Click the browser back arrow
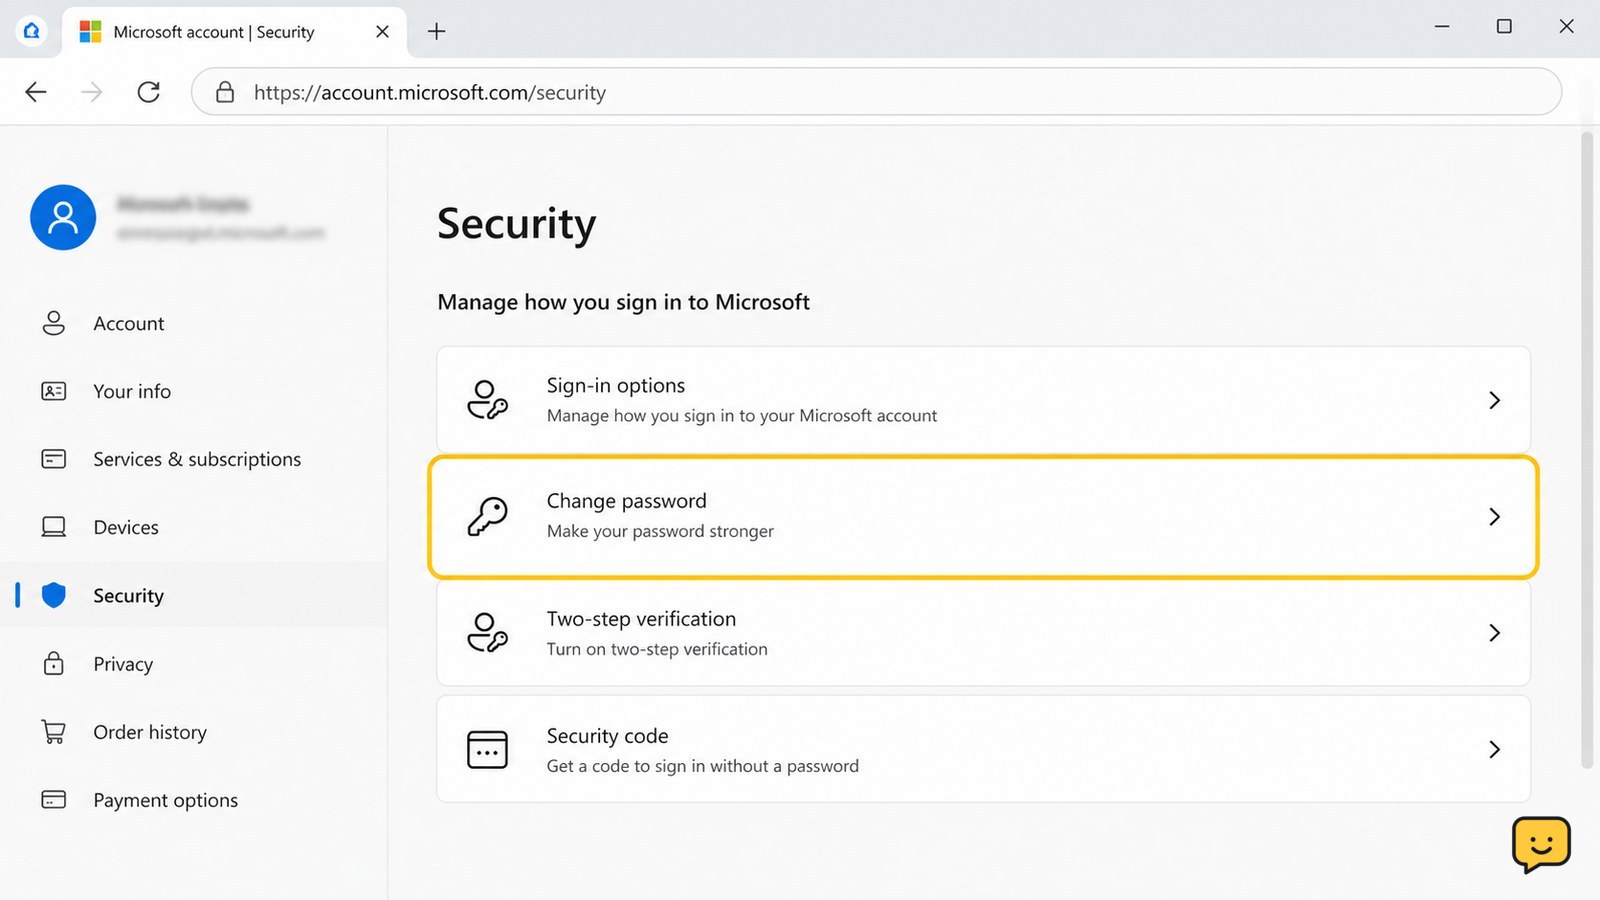Image resolution: width=1600 pixels, height=900 pixels. coord(36,92)
